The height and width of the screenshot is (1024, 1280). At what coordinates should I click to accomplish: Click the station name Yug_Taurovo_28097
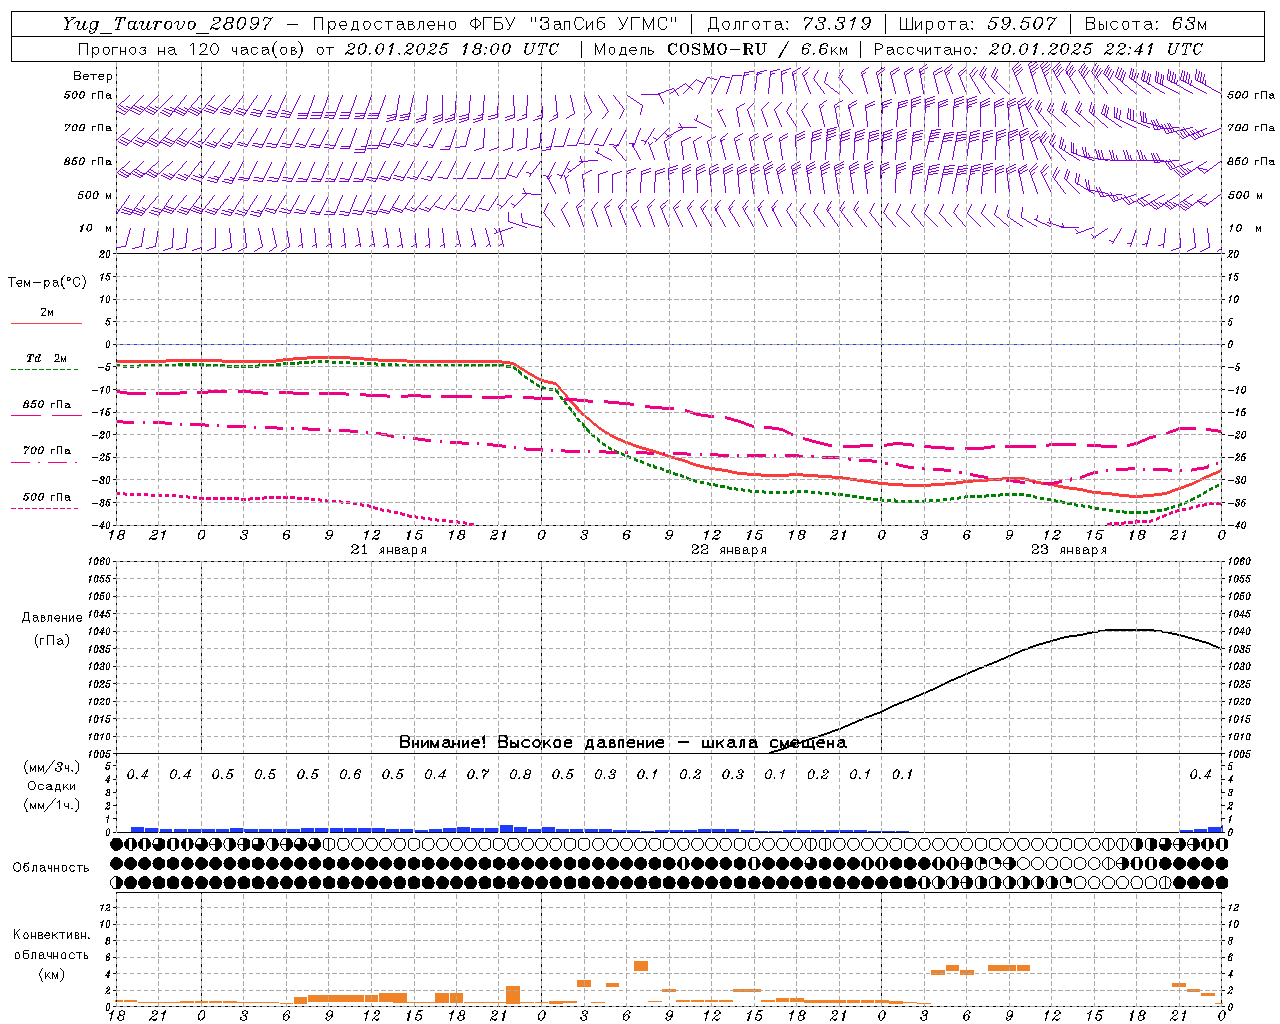coord(167,24)
